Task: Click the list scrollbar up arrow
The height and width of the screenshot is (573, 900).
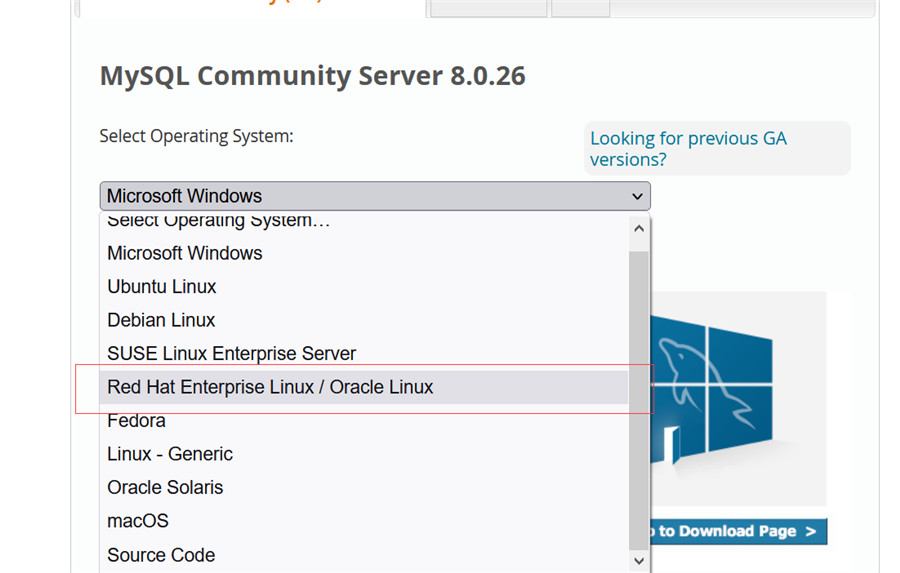Action: pyautogui.click(x=639, y=229)
